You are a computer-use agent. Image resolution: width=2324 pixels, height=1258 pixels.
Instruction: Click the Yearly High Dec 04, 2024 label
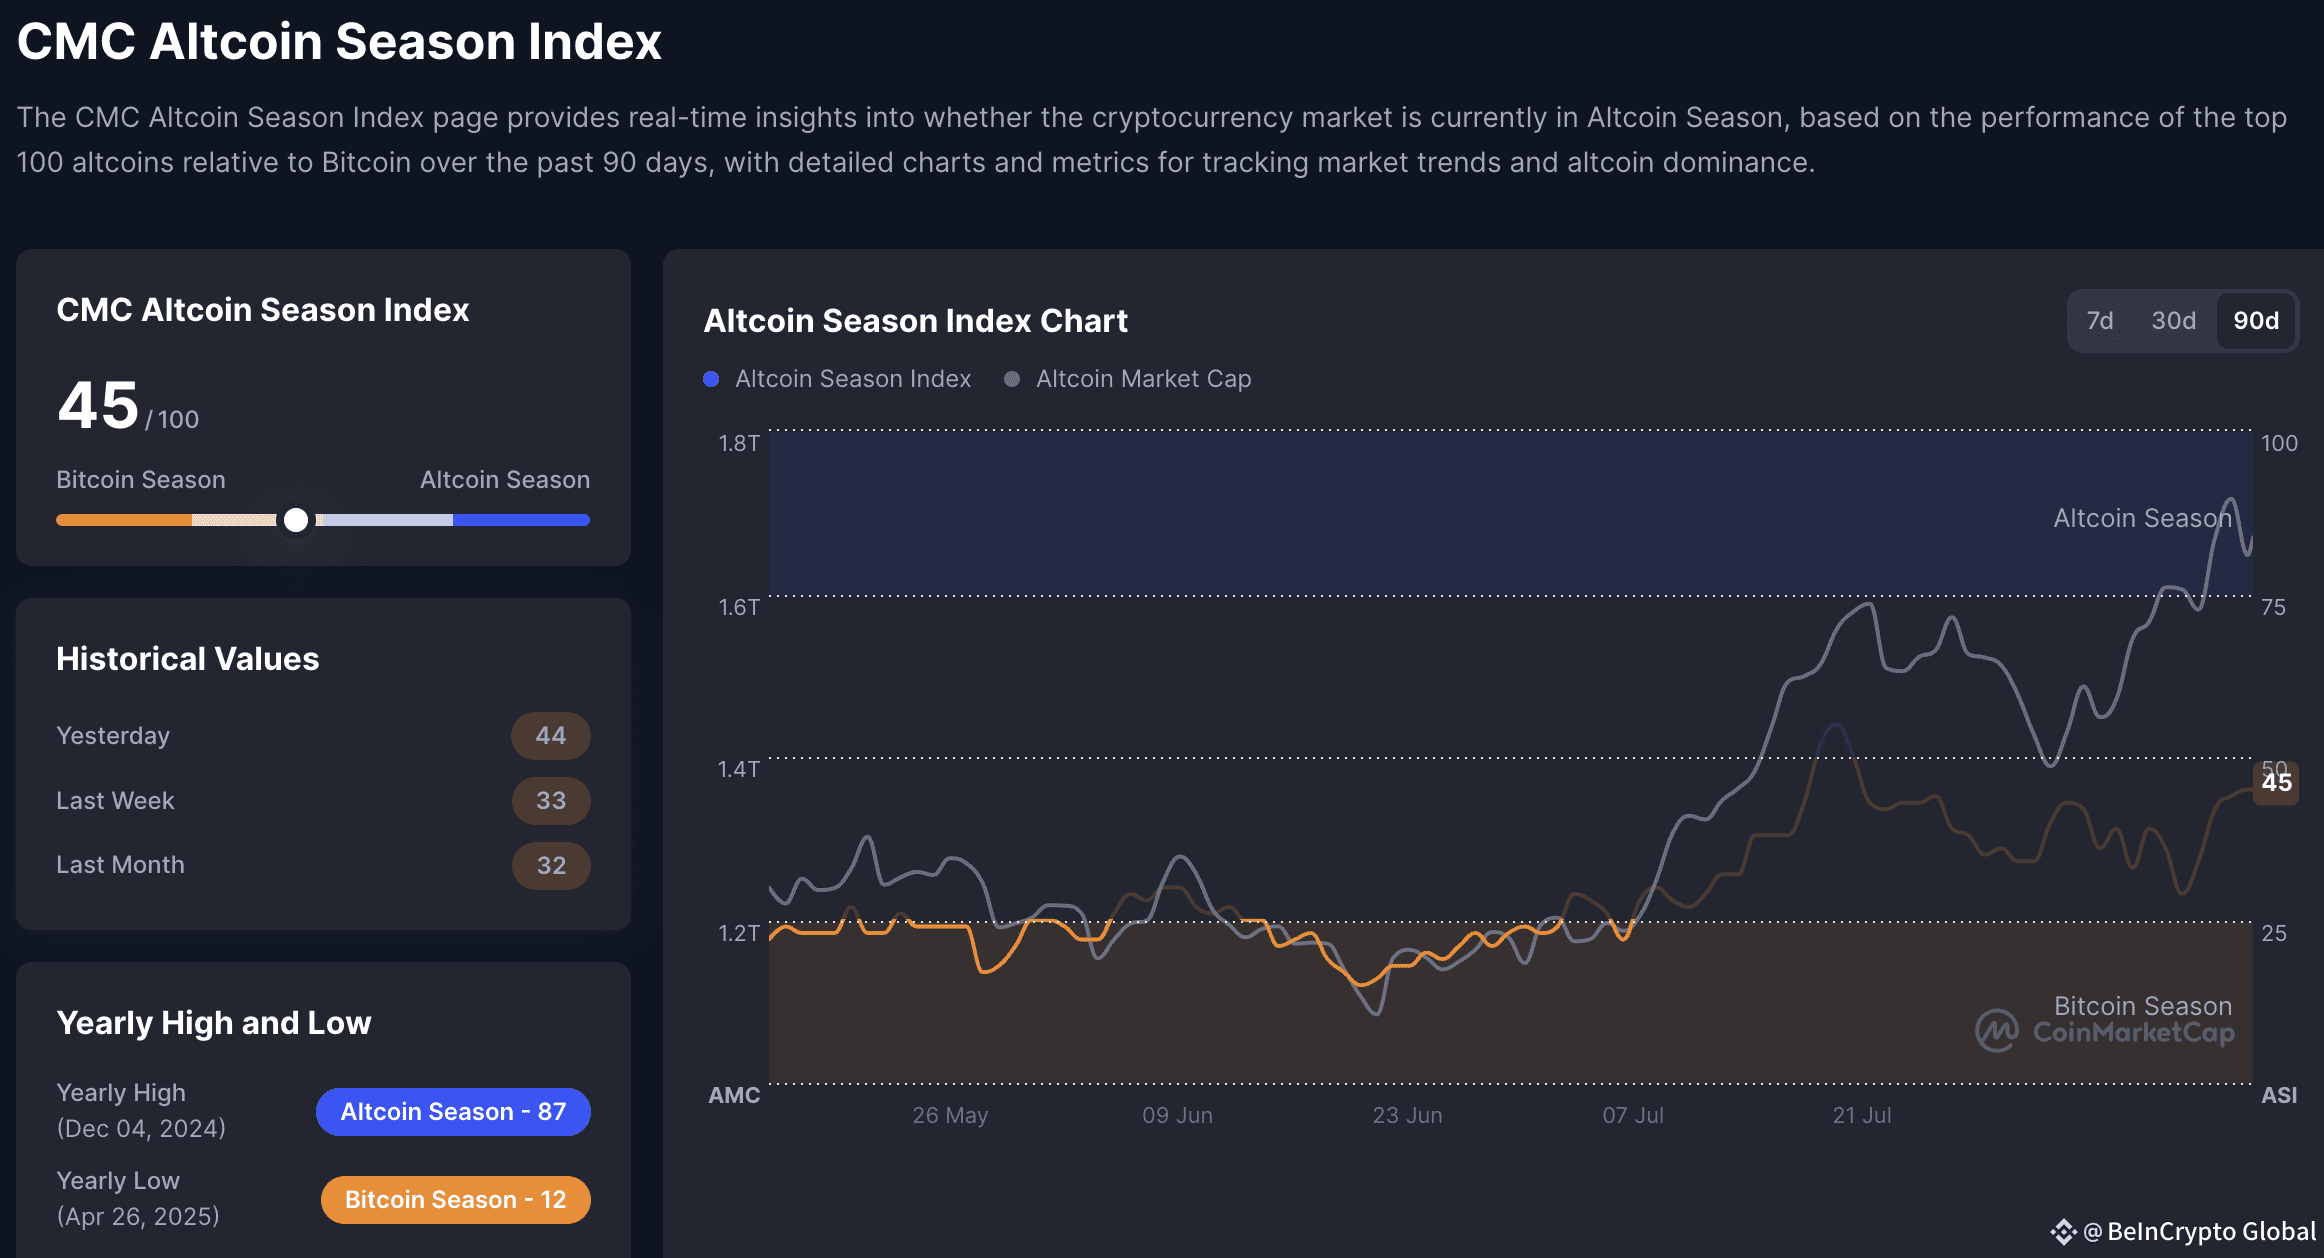coord(141,1111)
